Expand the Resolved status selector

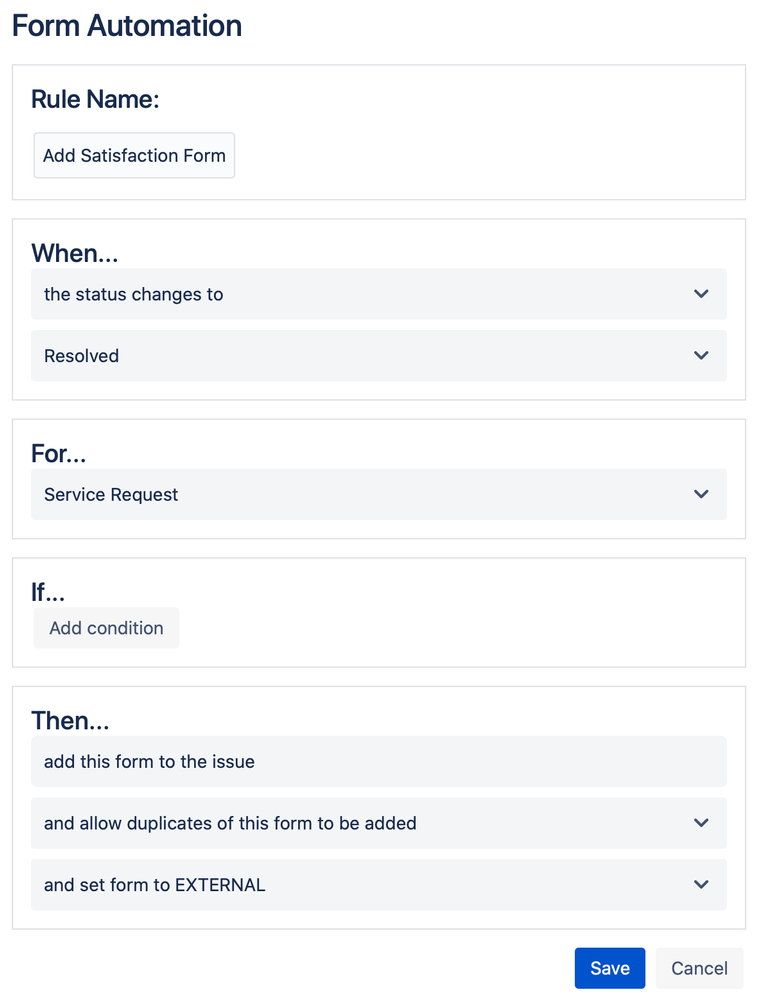click(379, 356)
